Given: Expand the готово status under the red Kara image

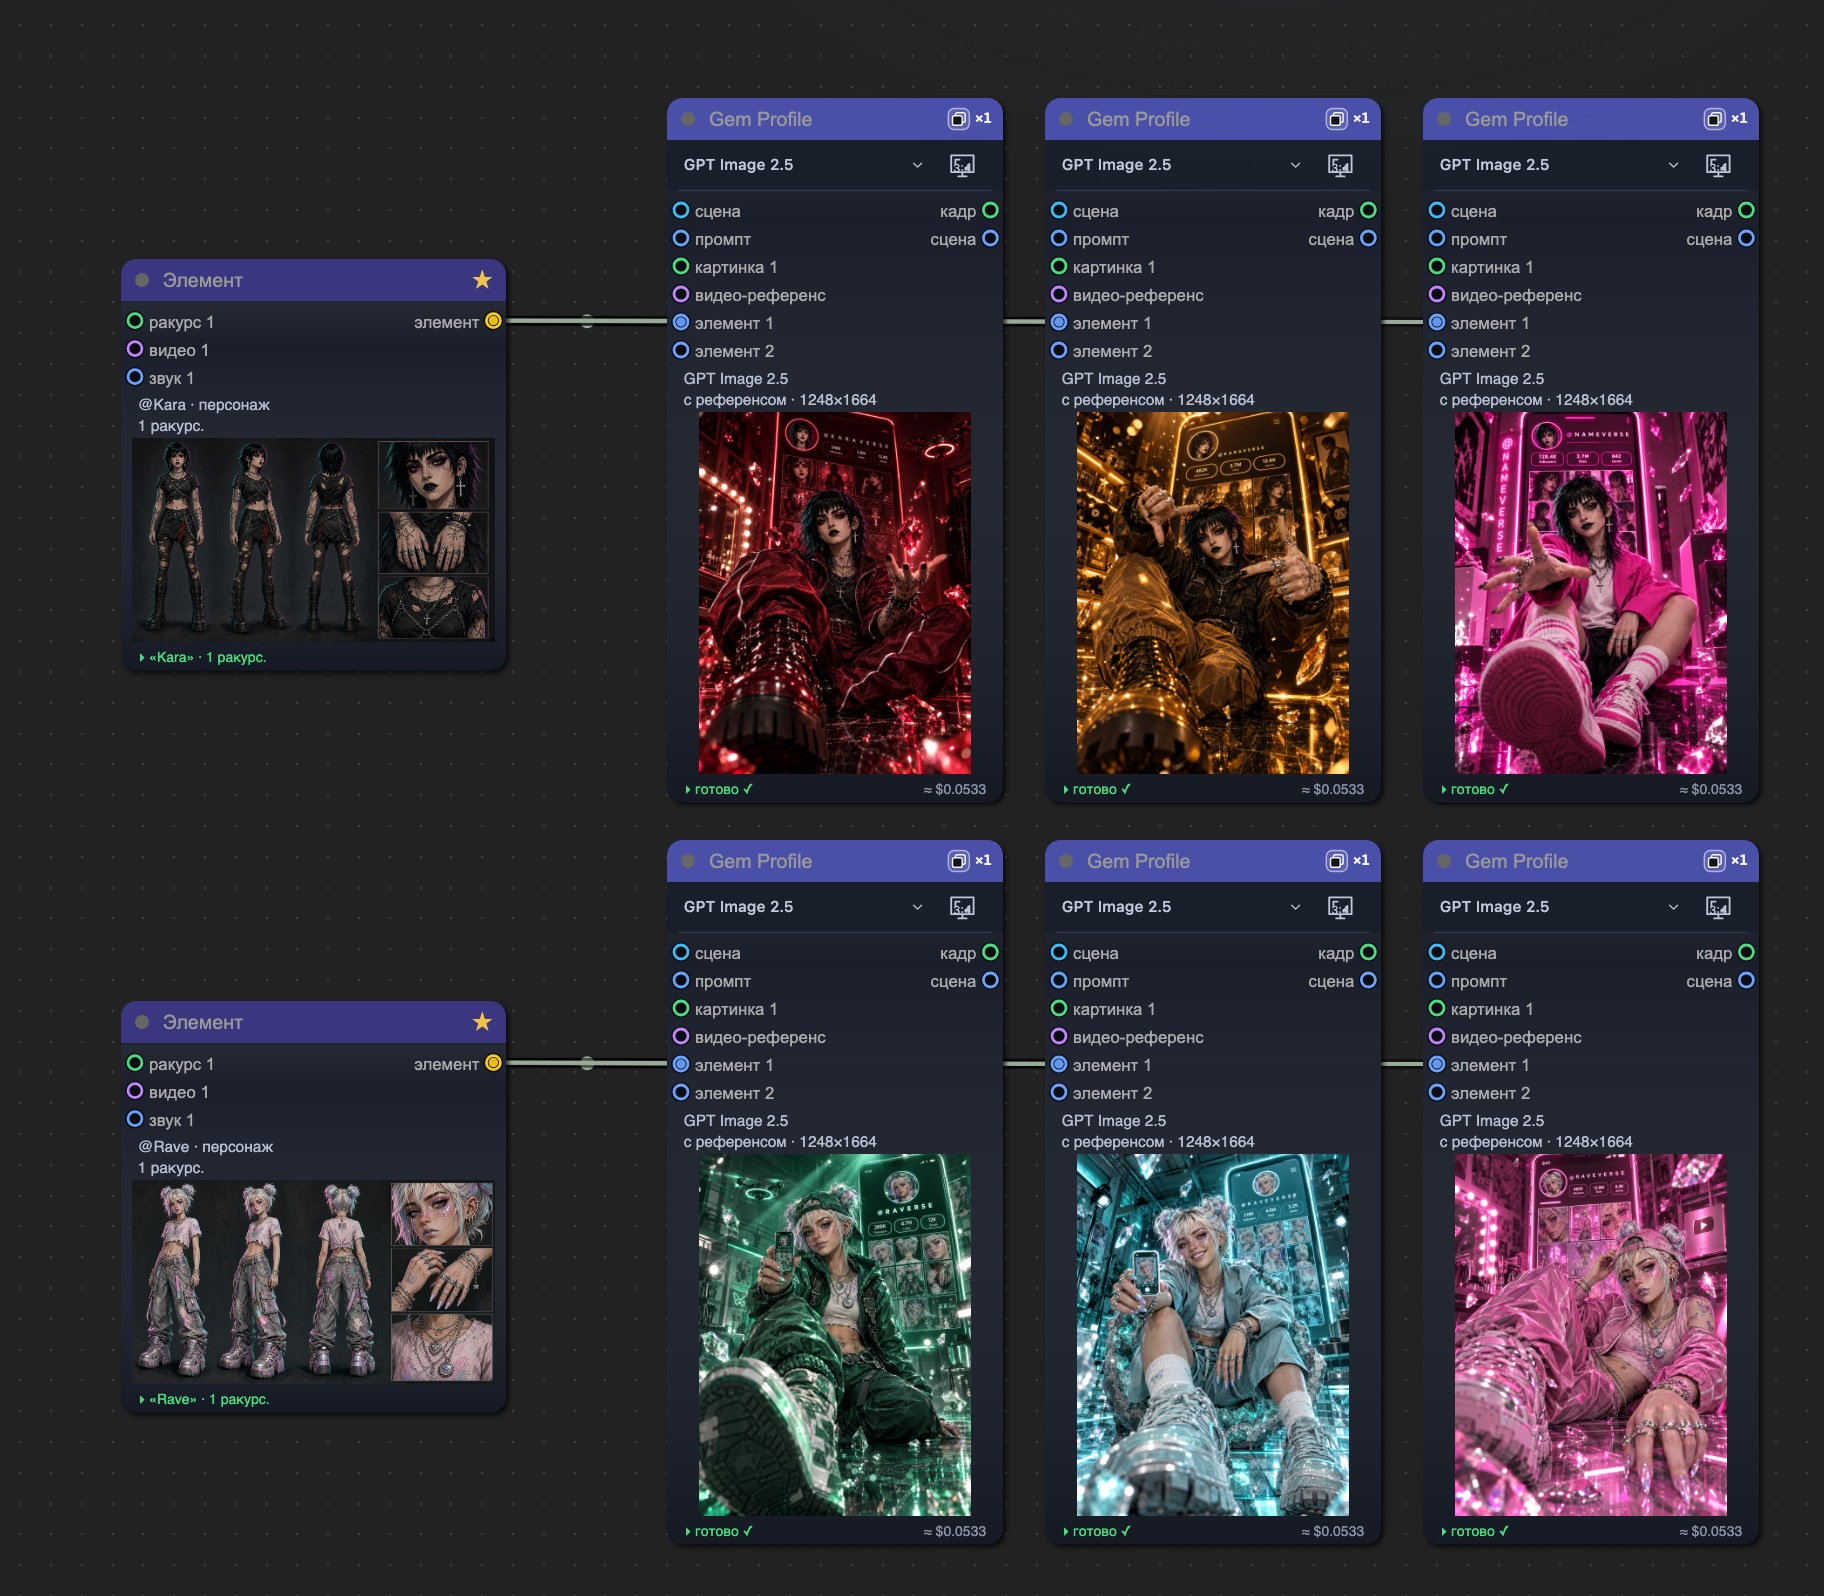Looking at the screenshot, I should click(719, 789).
